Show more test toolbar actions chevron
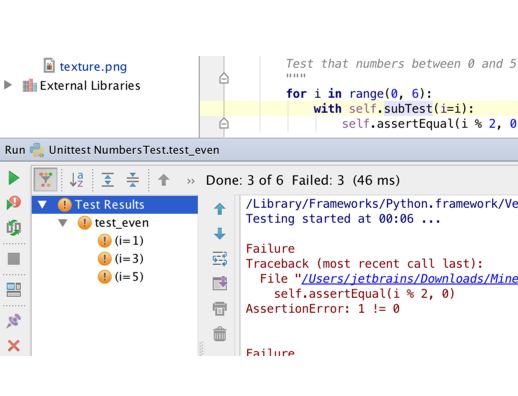518x396 pixels. tap(191, 181)
